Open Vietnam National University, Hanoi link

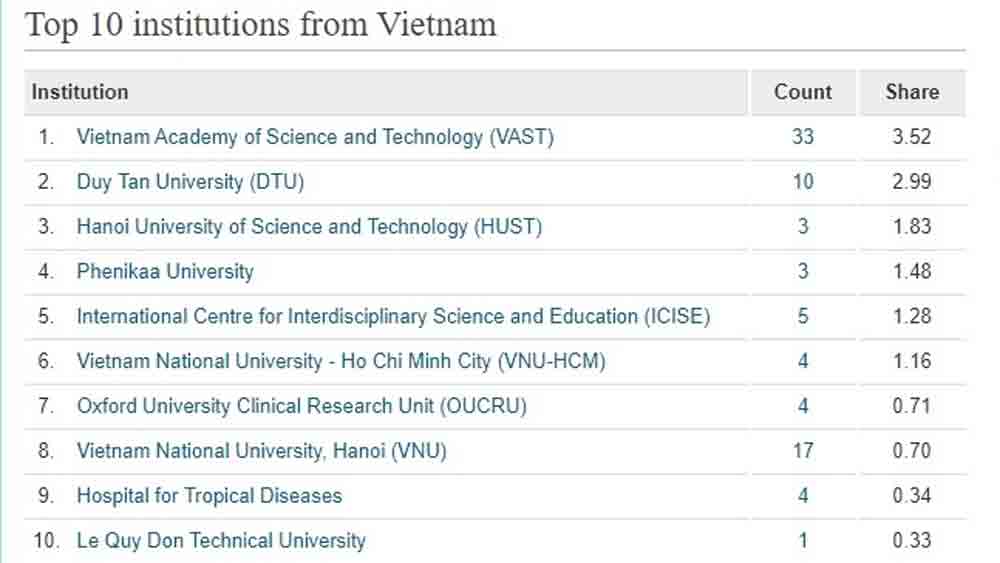(261, 451)
